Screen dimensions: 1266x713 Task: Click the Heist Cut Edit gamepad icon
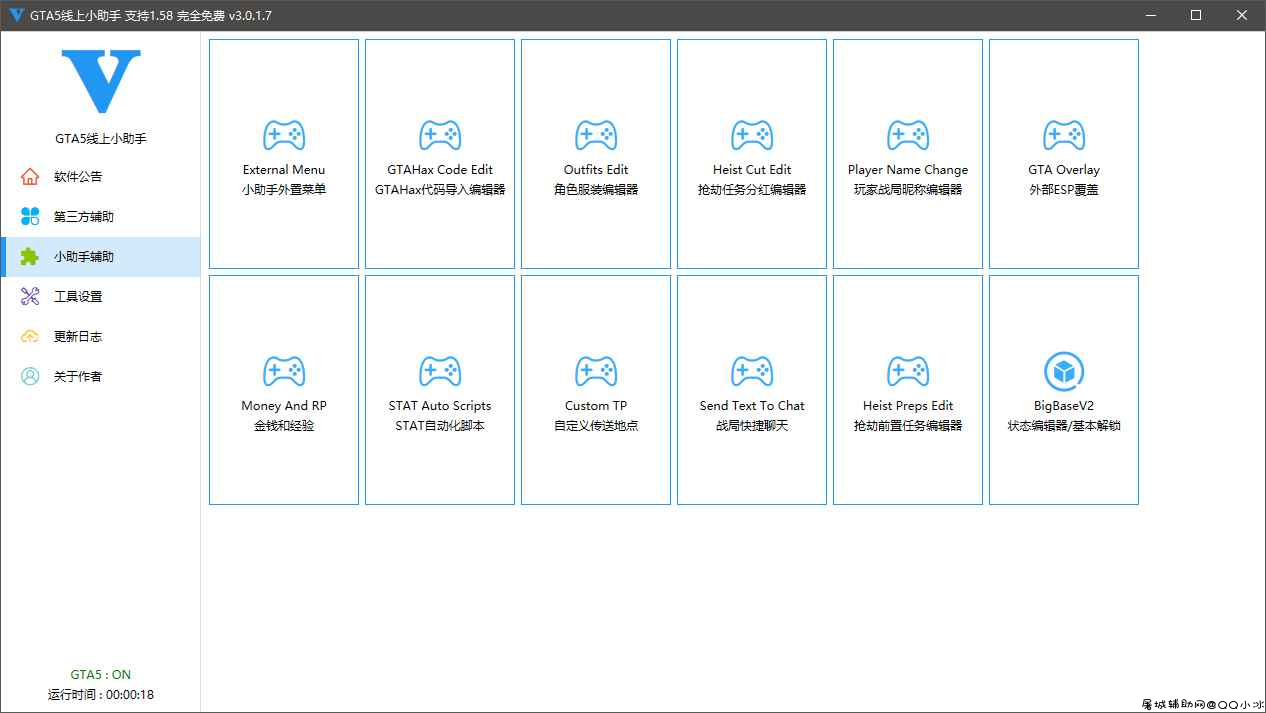[x=752, y=136]
